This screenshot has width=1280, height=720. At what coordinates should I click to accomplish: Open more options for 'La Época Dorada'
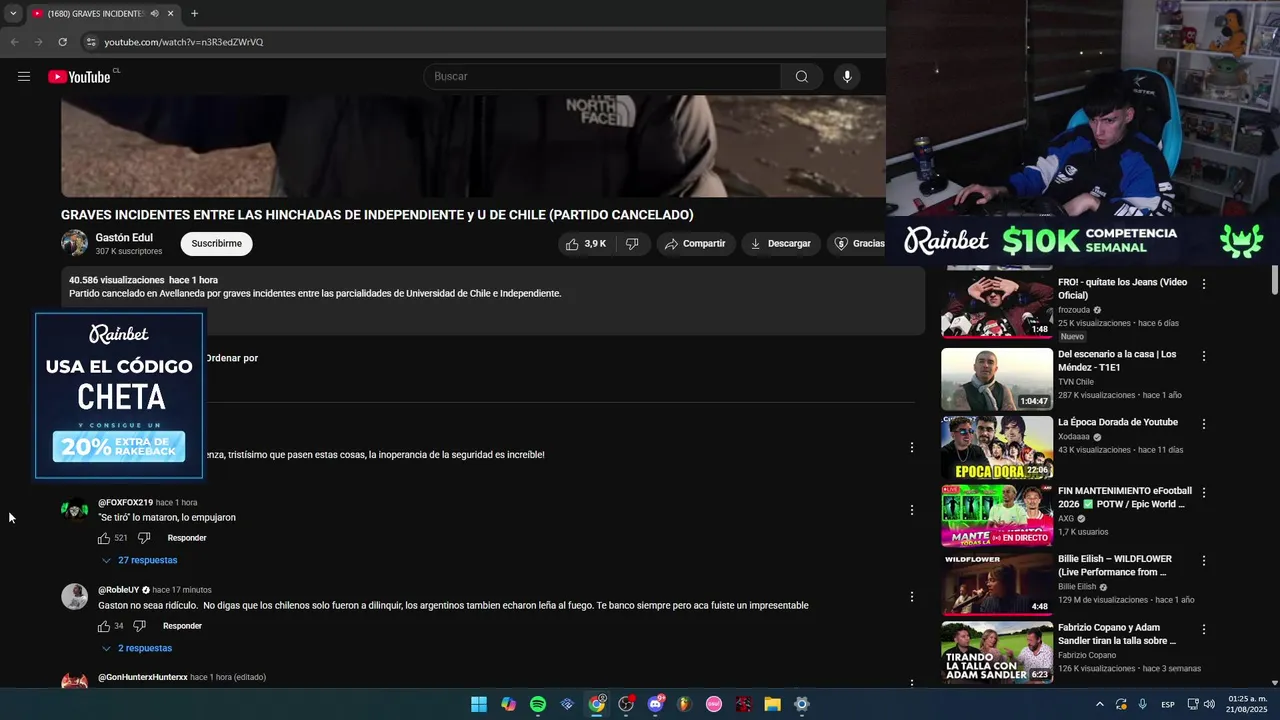(1204, 424)
